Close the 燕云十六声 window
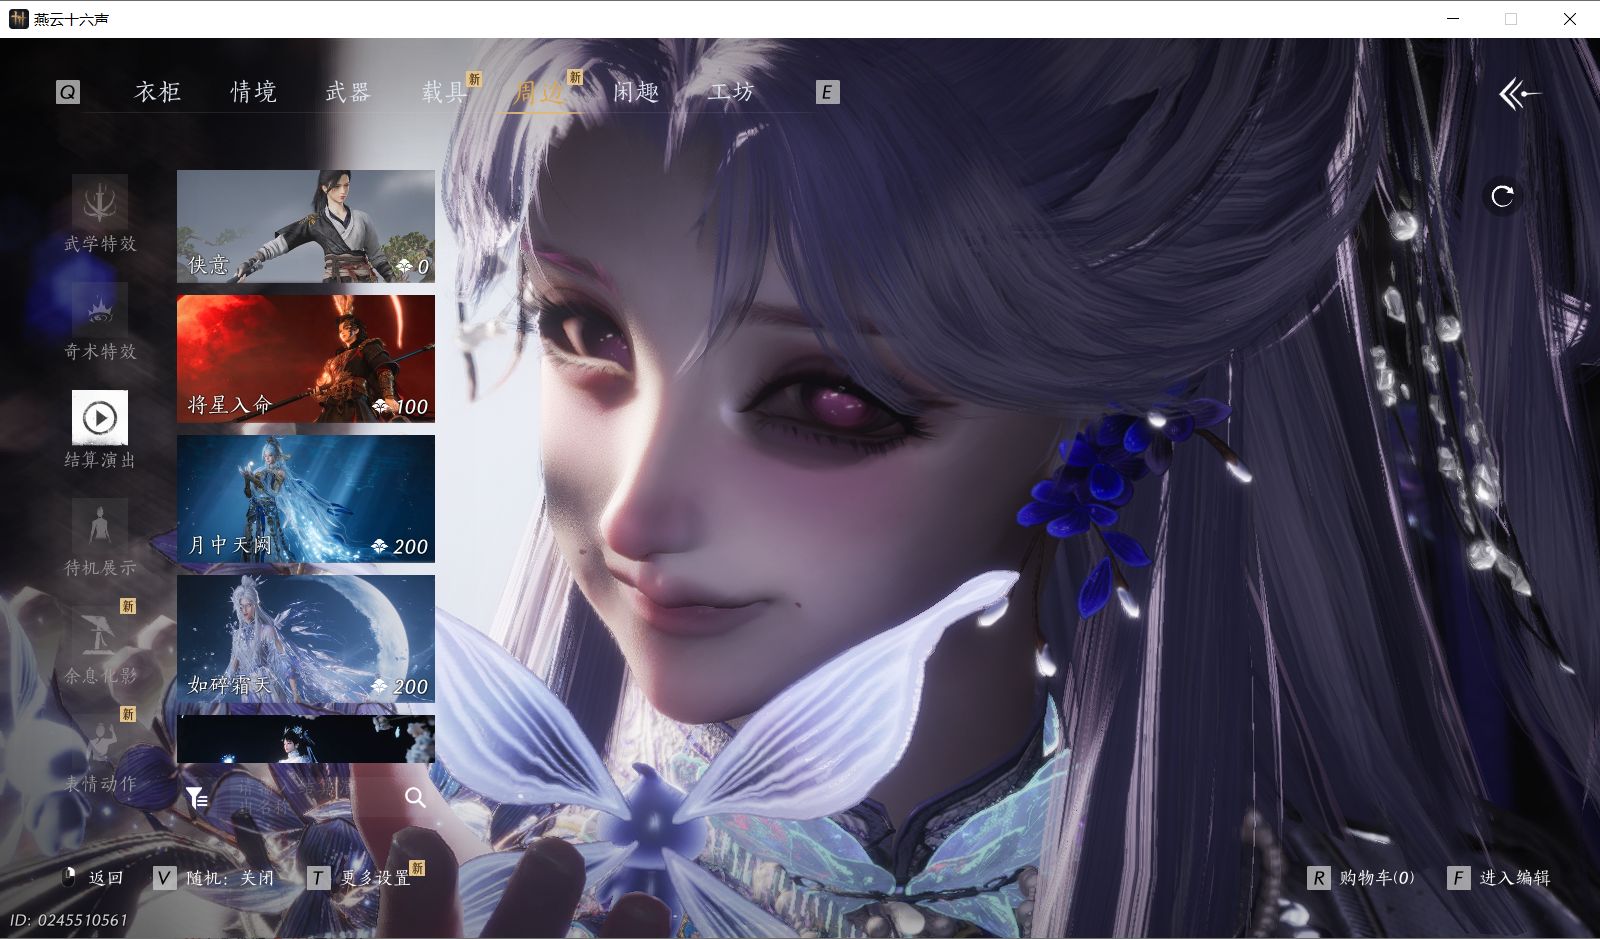This screenshot has height=939, width=1600. [x=1570, y=19]
